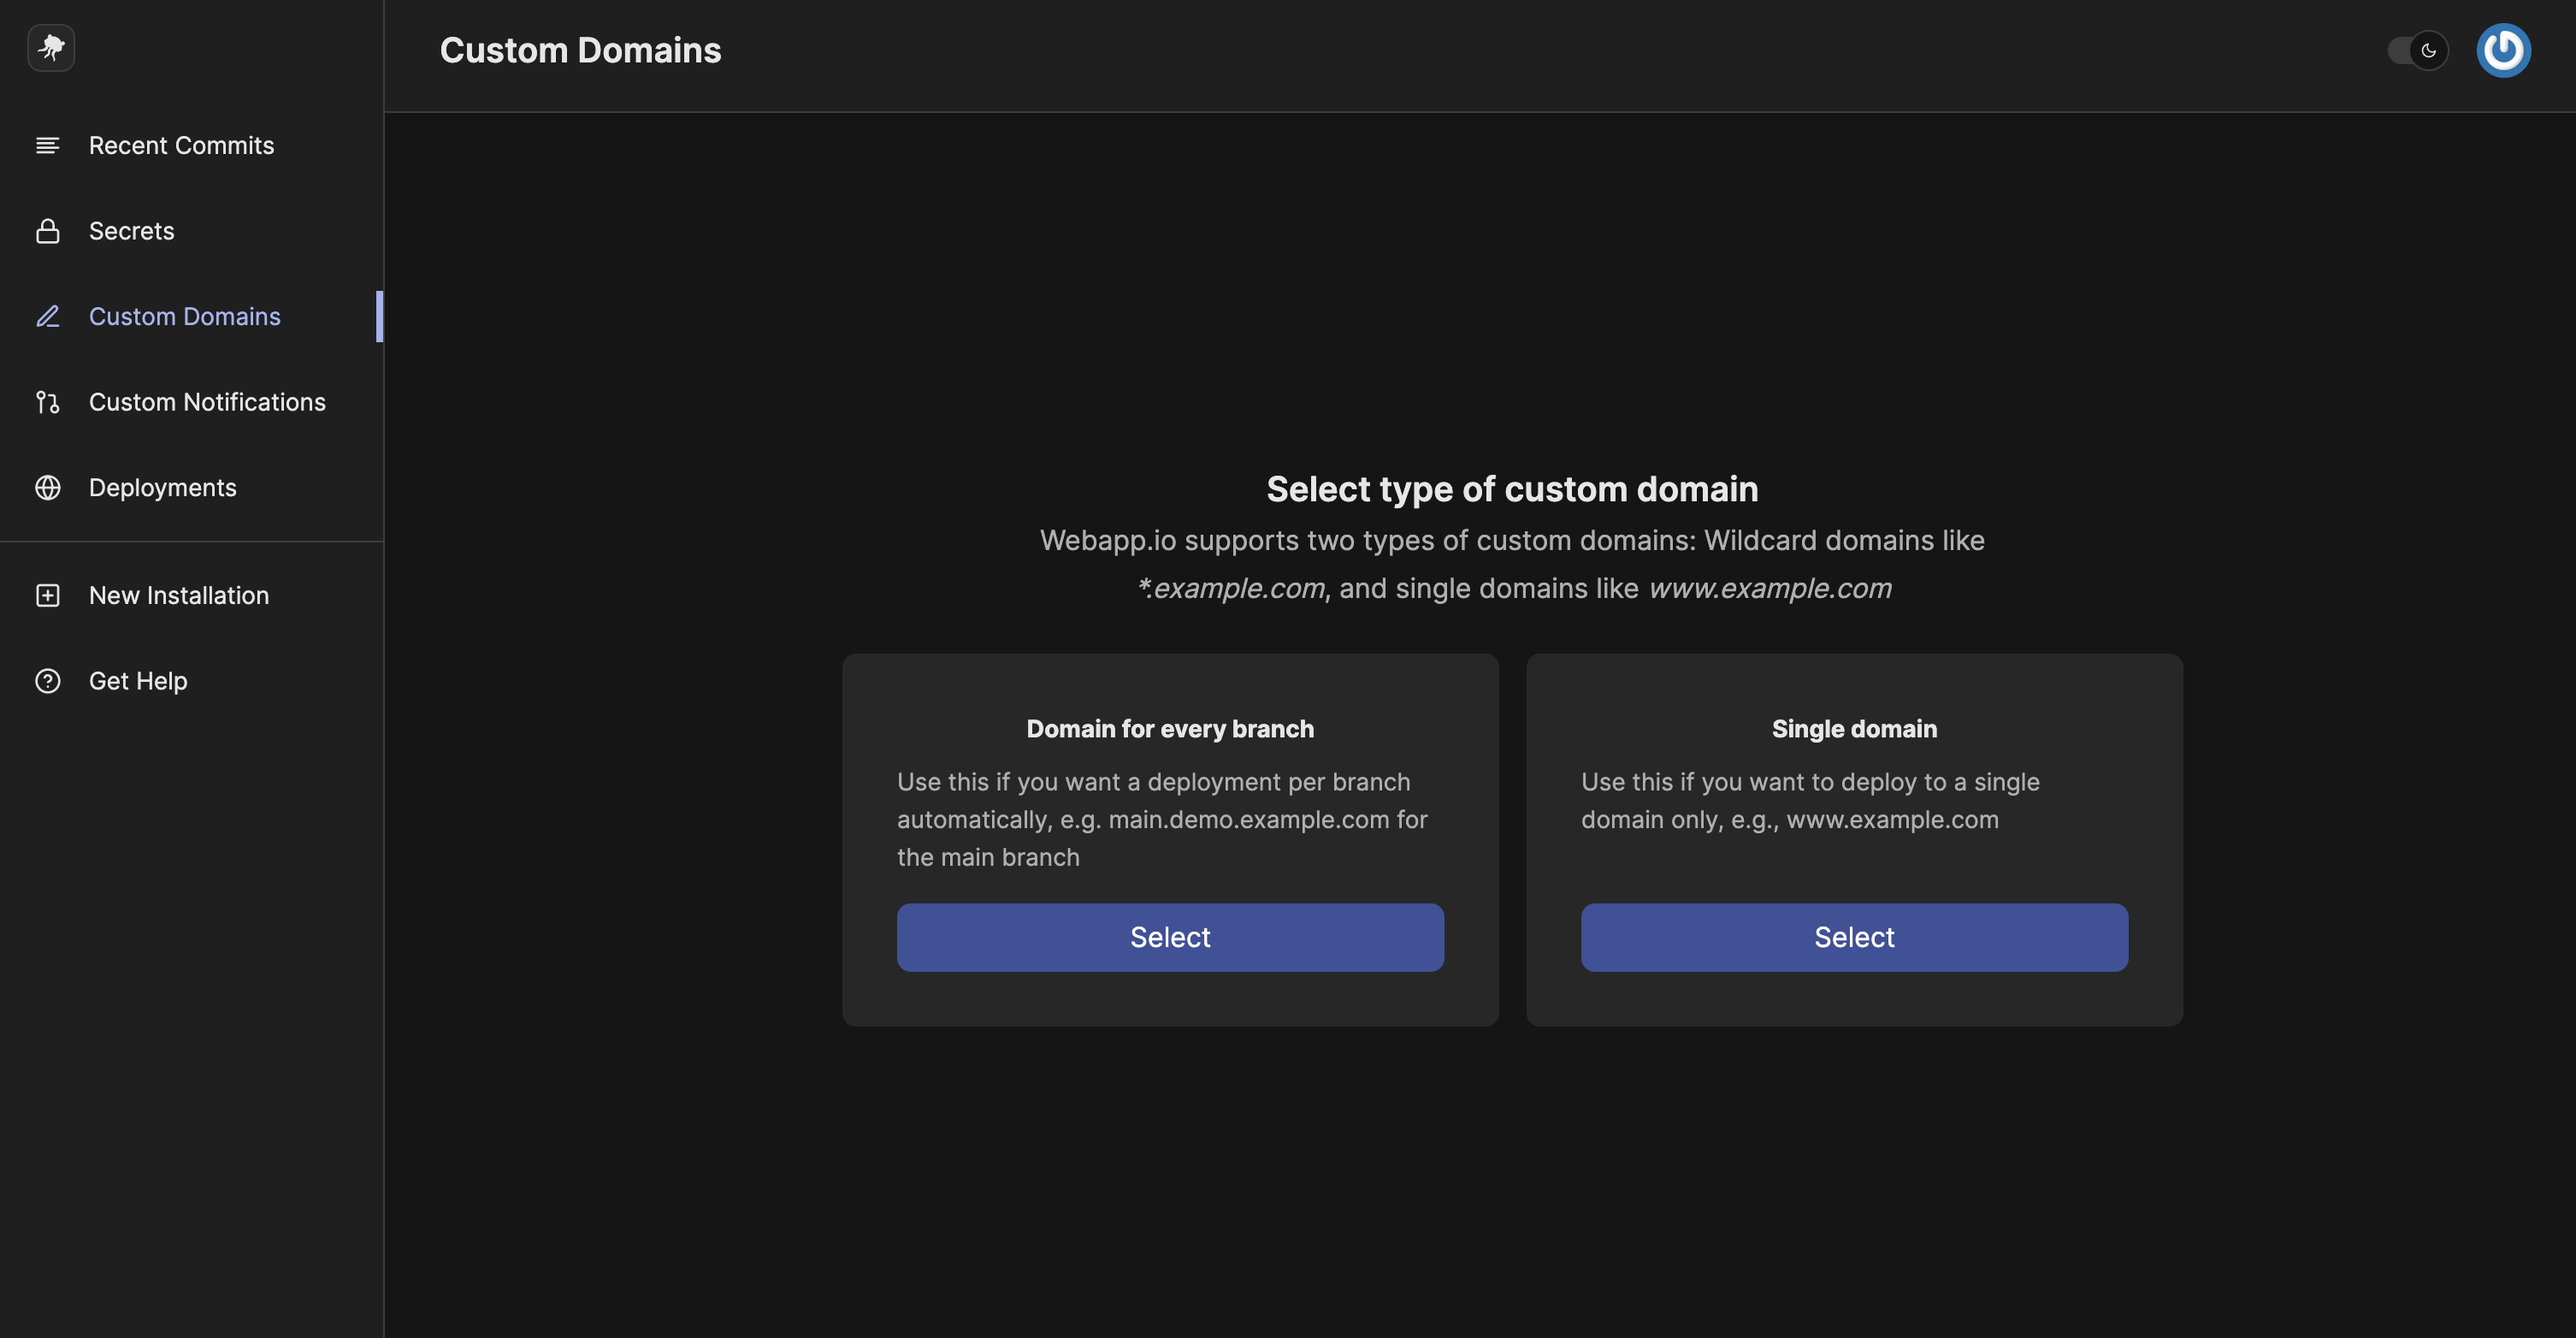Select the Single domain option
Screen dimensions: 2576x1338
pyautogui.click(x=1854, y=937)
